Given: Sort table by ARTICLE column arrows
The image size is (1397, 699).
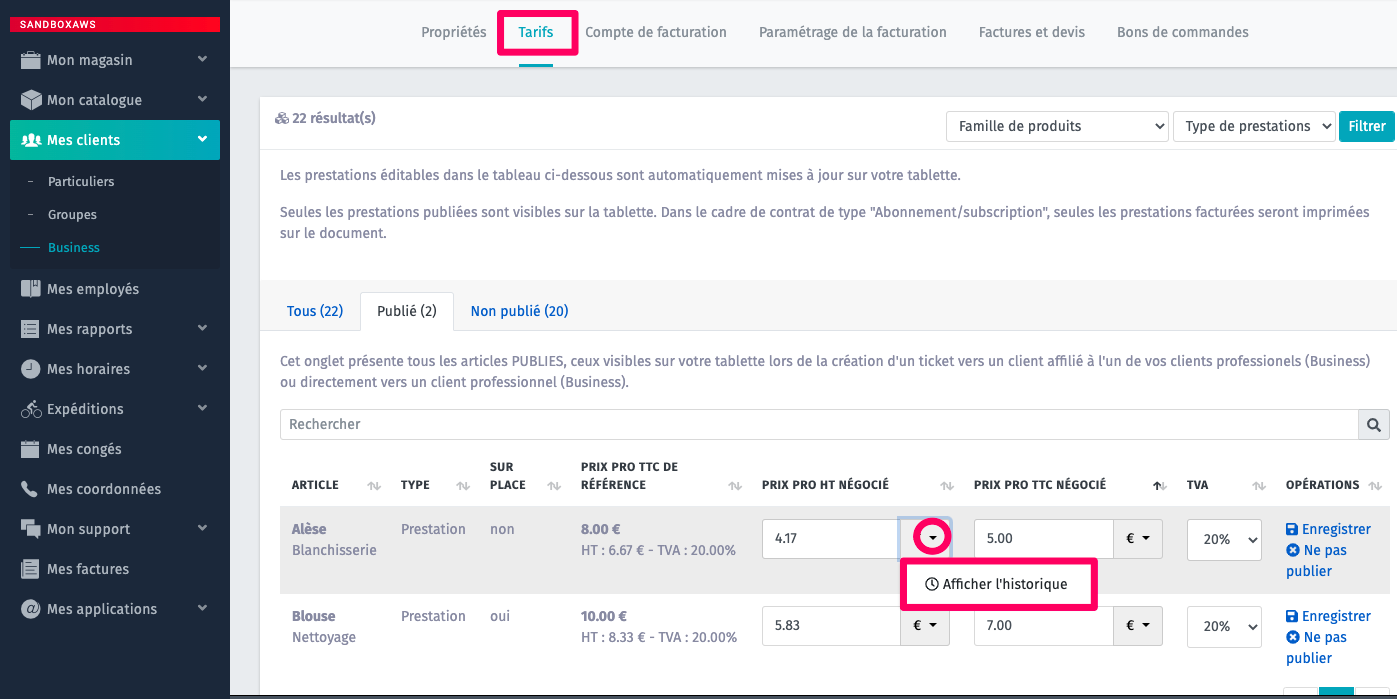Looking at the screenshot, I should click(x=374, y=485).
